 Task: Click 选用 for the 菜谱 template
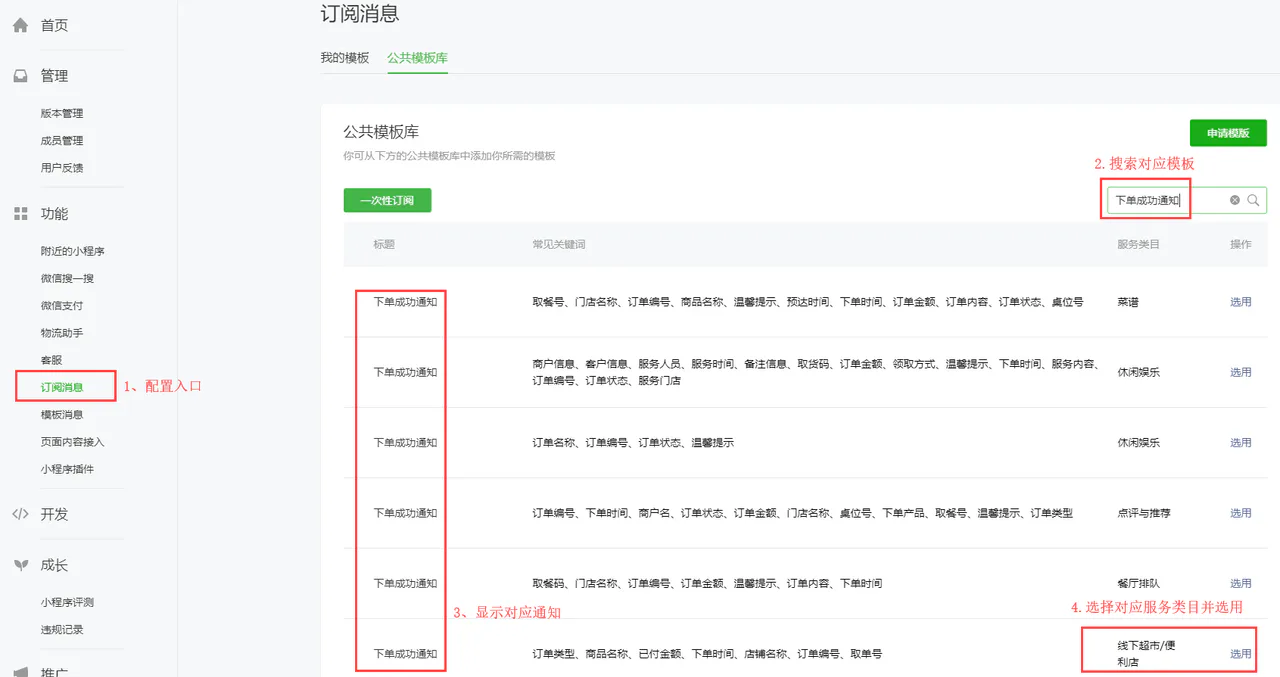coord(1240,301)
